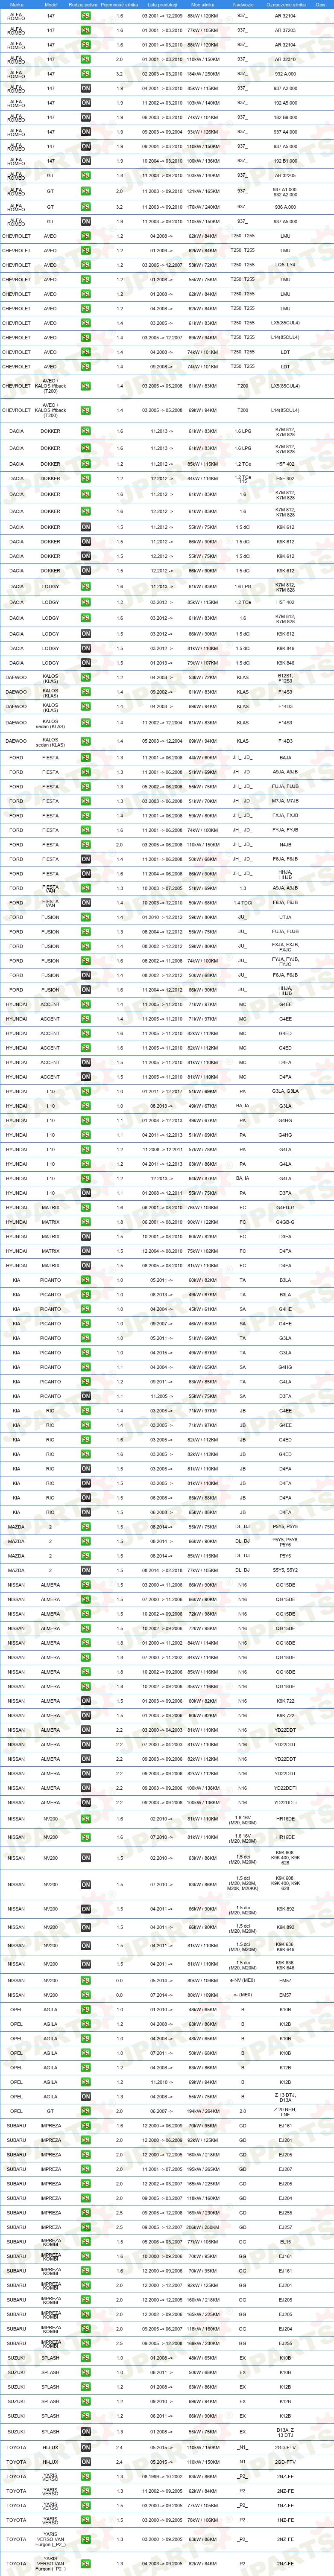The image size is (334, 2576).
Task: Click petrol icon in AR 37203 row
Action: [85, 30]
